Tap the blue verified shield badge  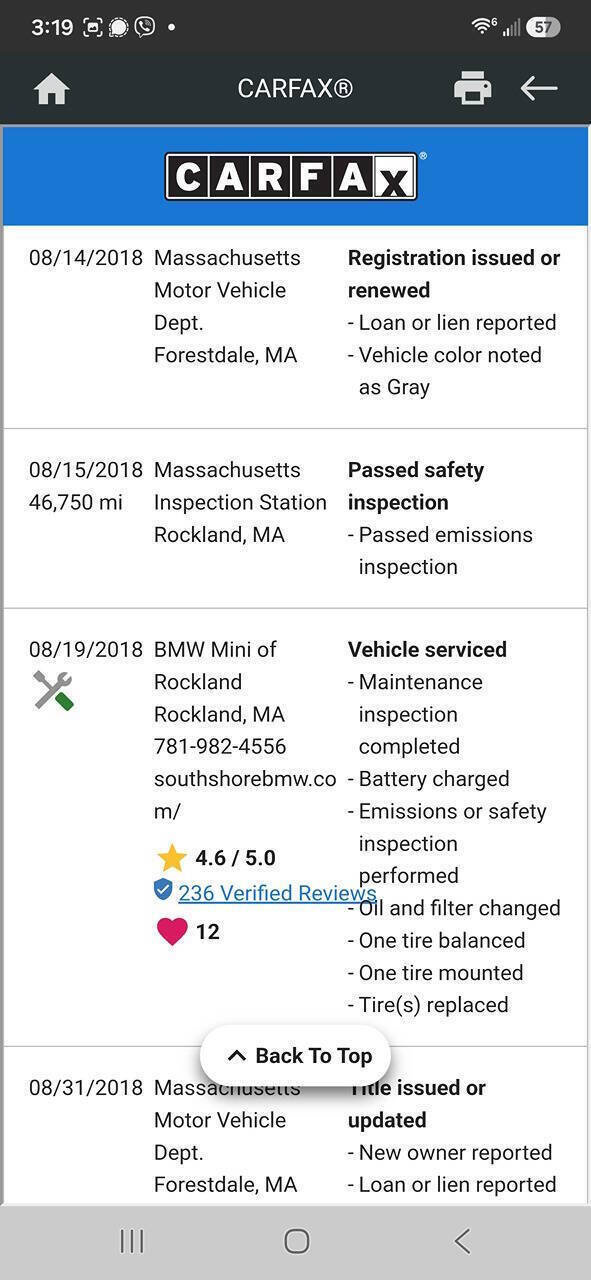point(163,890)
